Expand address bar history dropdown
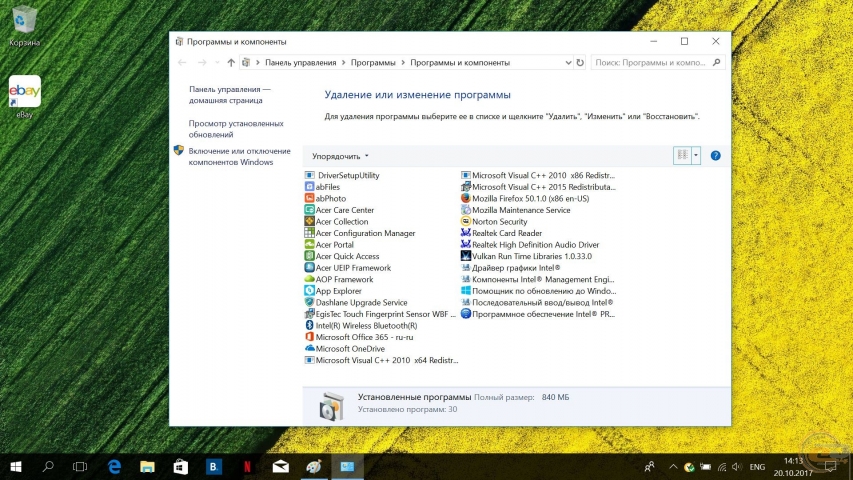Screen dimensions: 853x480 pyautogui.click(x=568, y=63)
